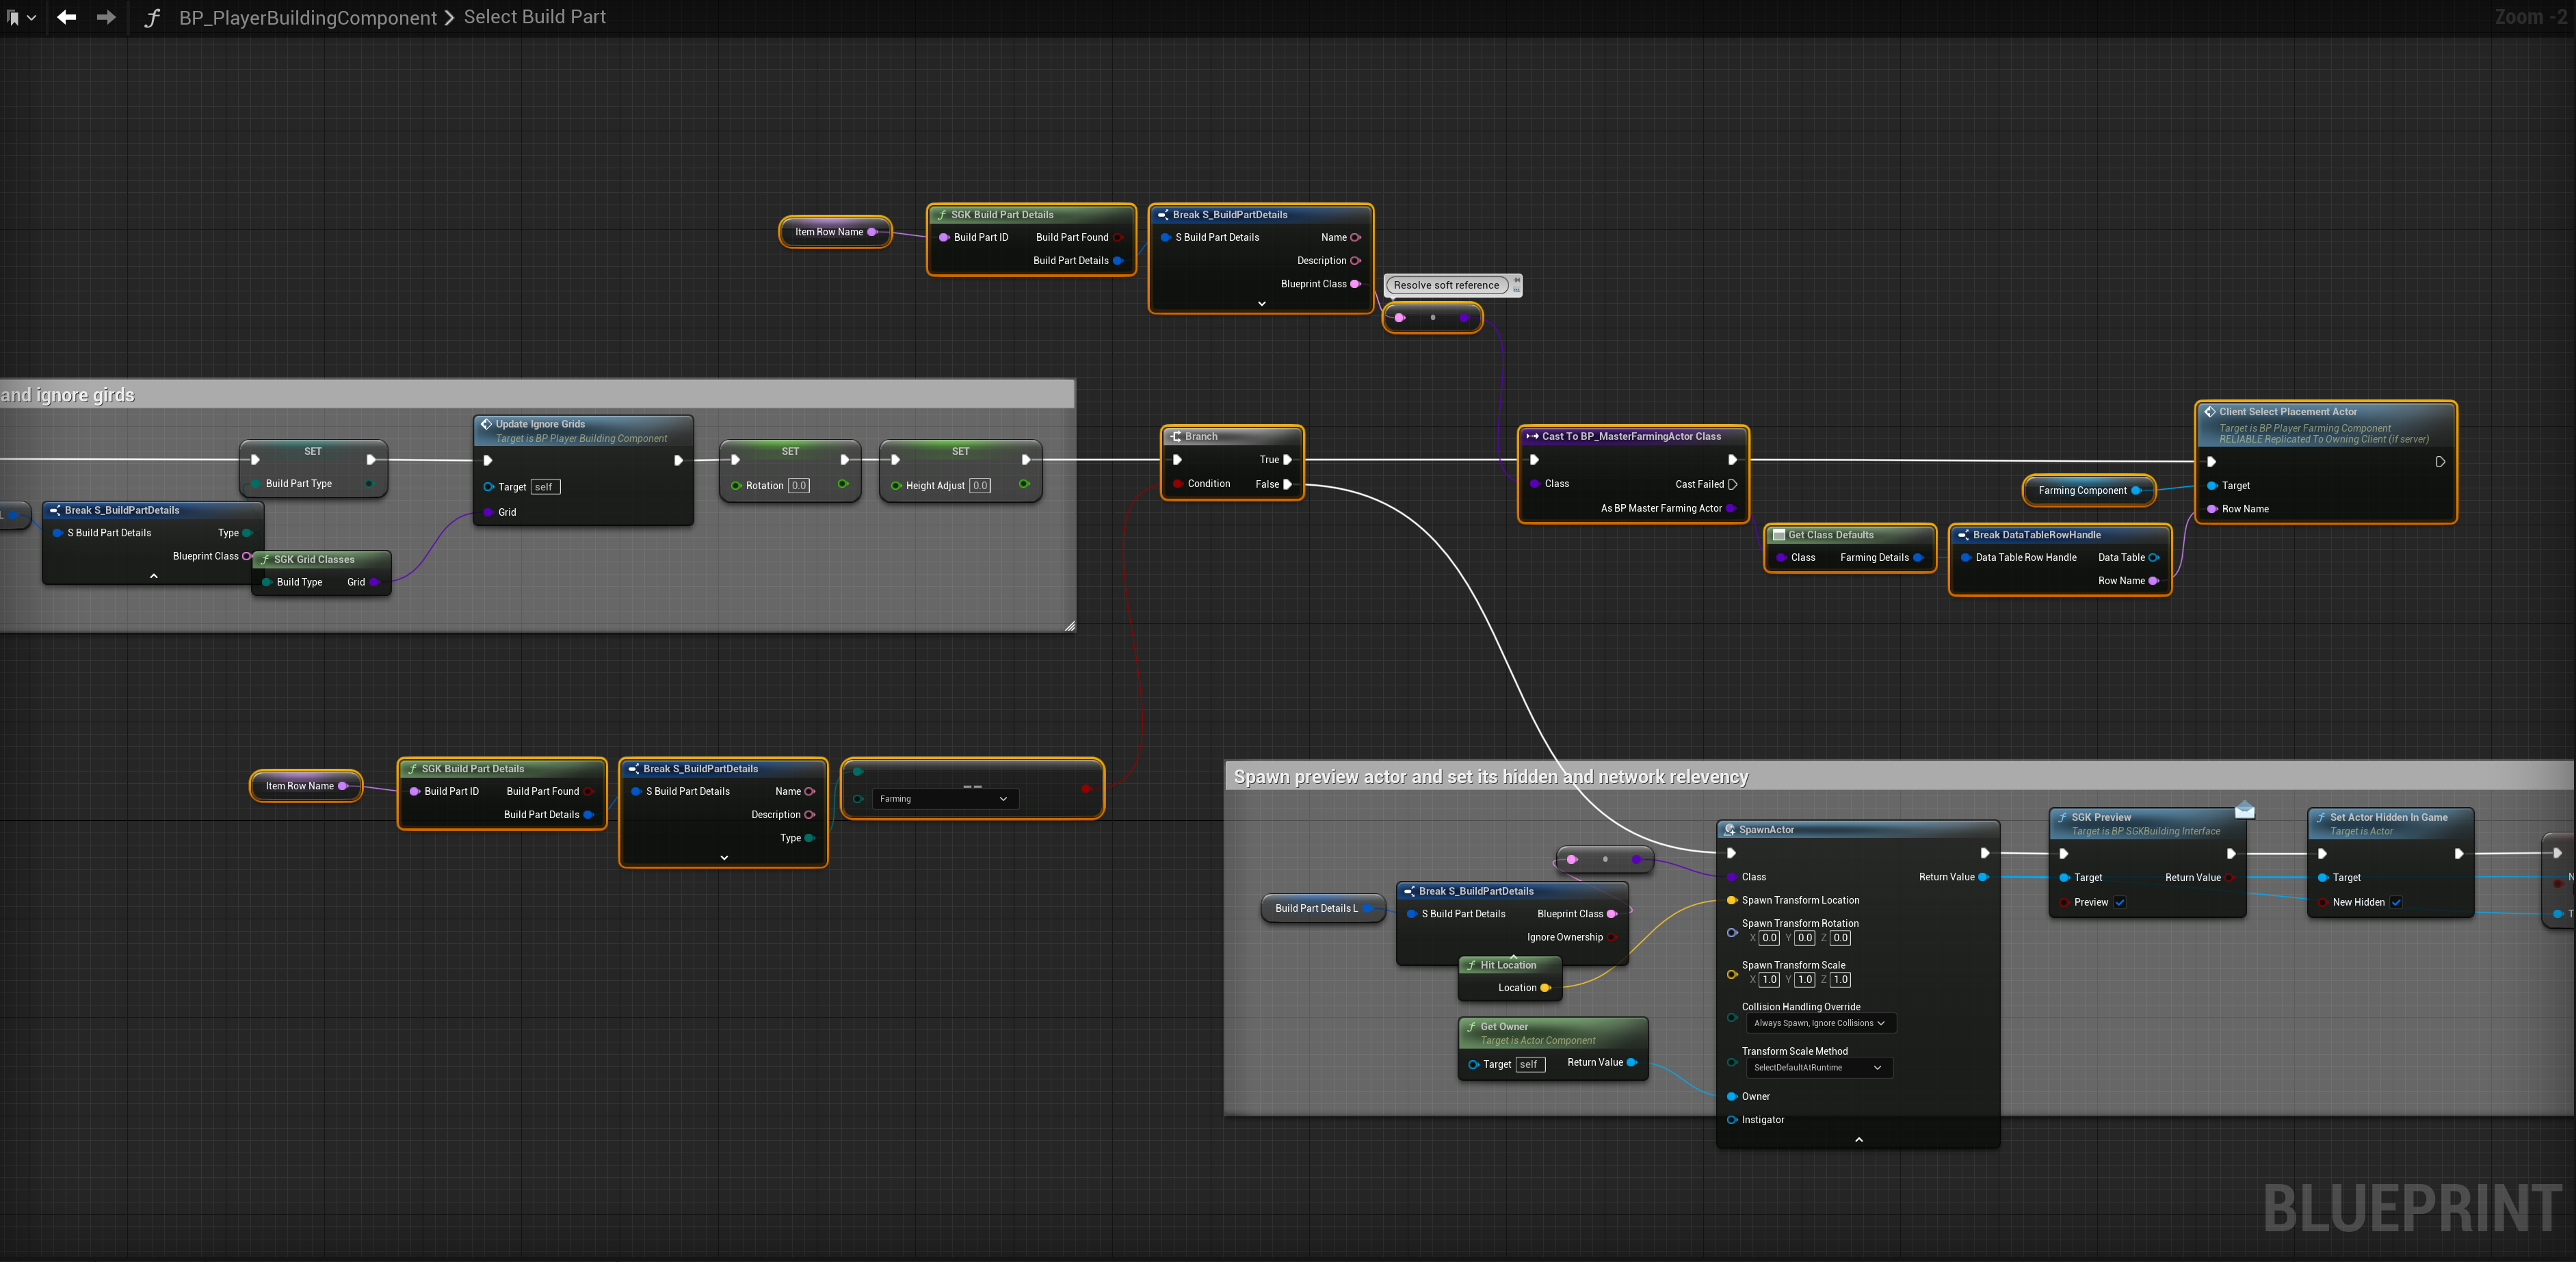Image resolution: width=2576 pixels, height=1262 pixels.
Task: Click the forward navigation arrow
Action: [106, 17]
